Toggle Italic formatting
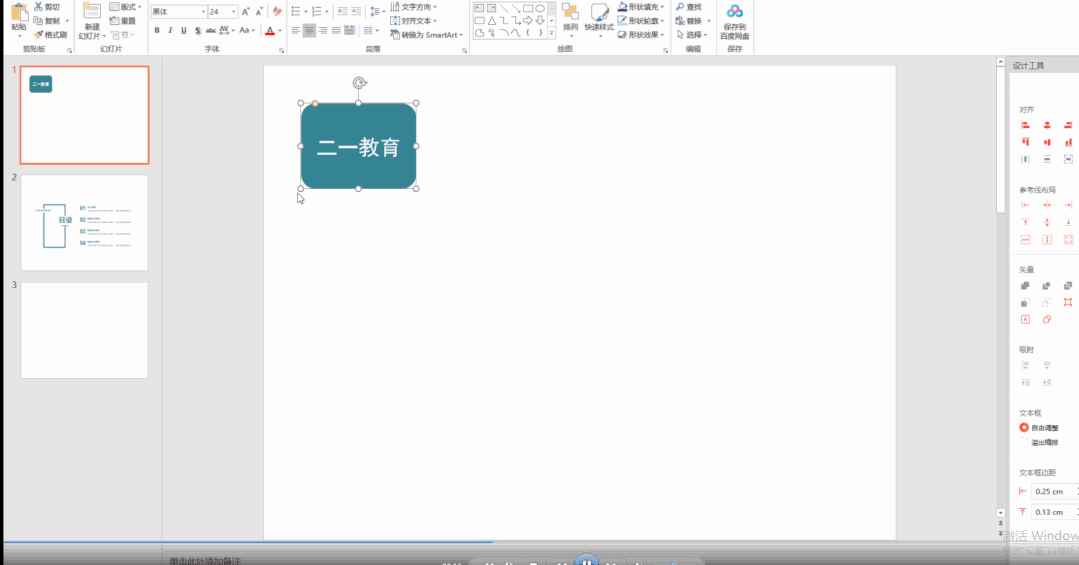 [170, 30]
